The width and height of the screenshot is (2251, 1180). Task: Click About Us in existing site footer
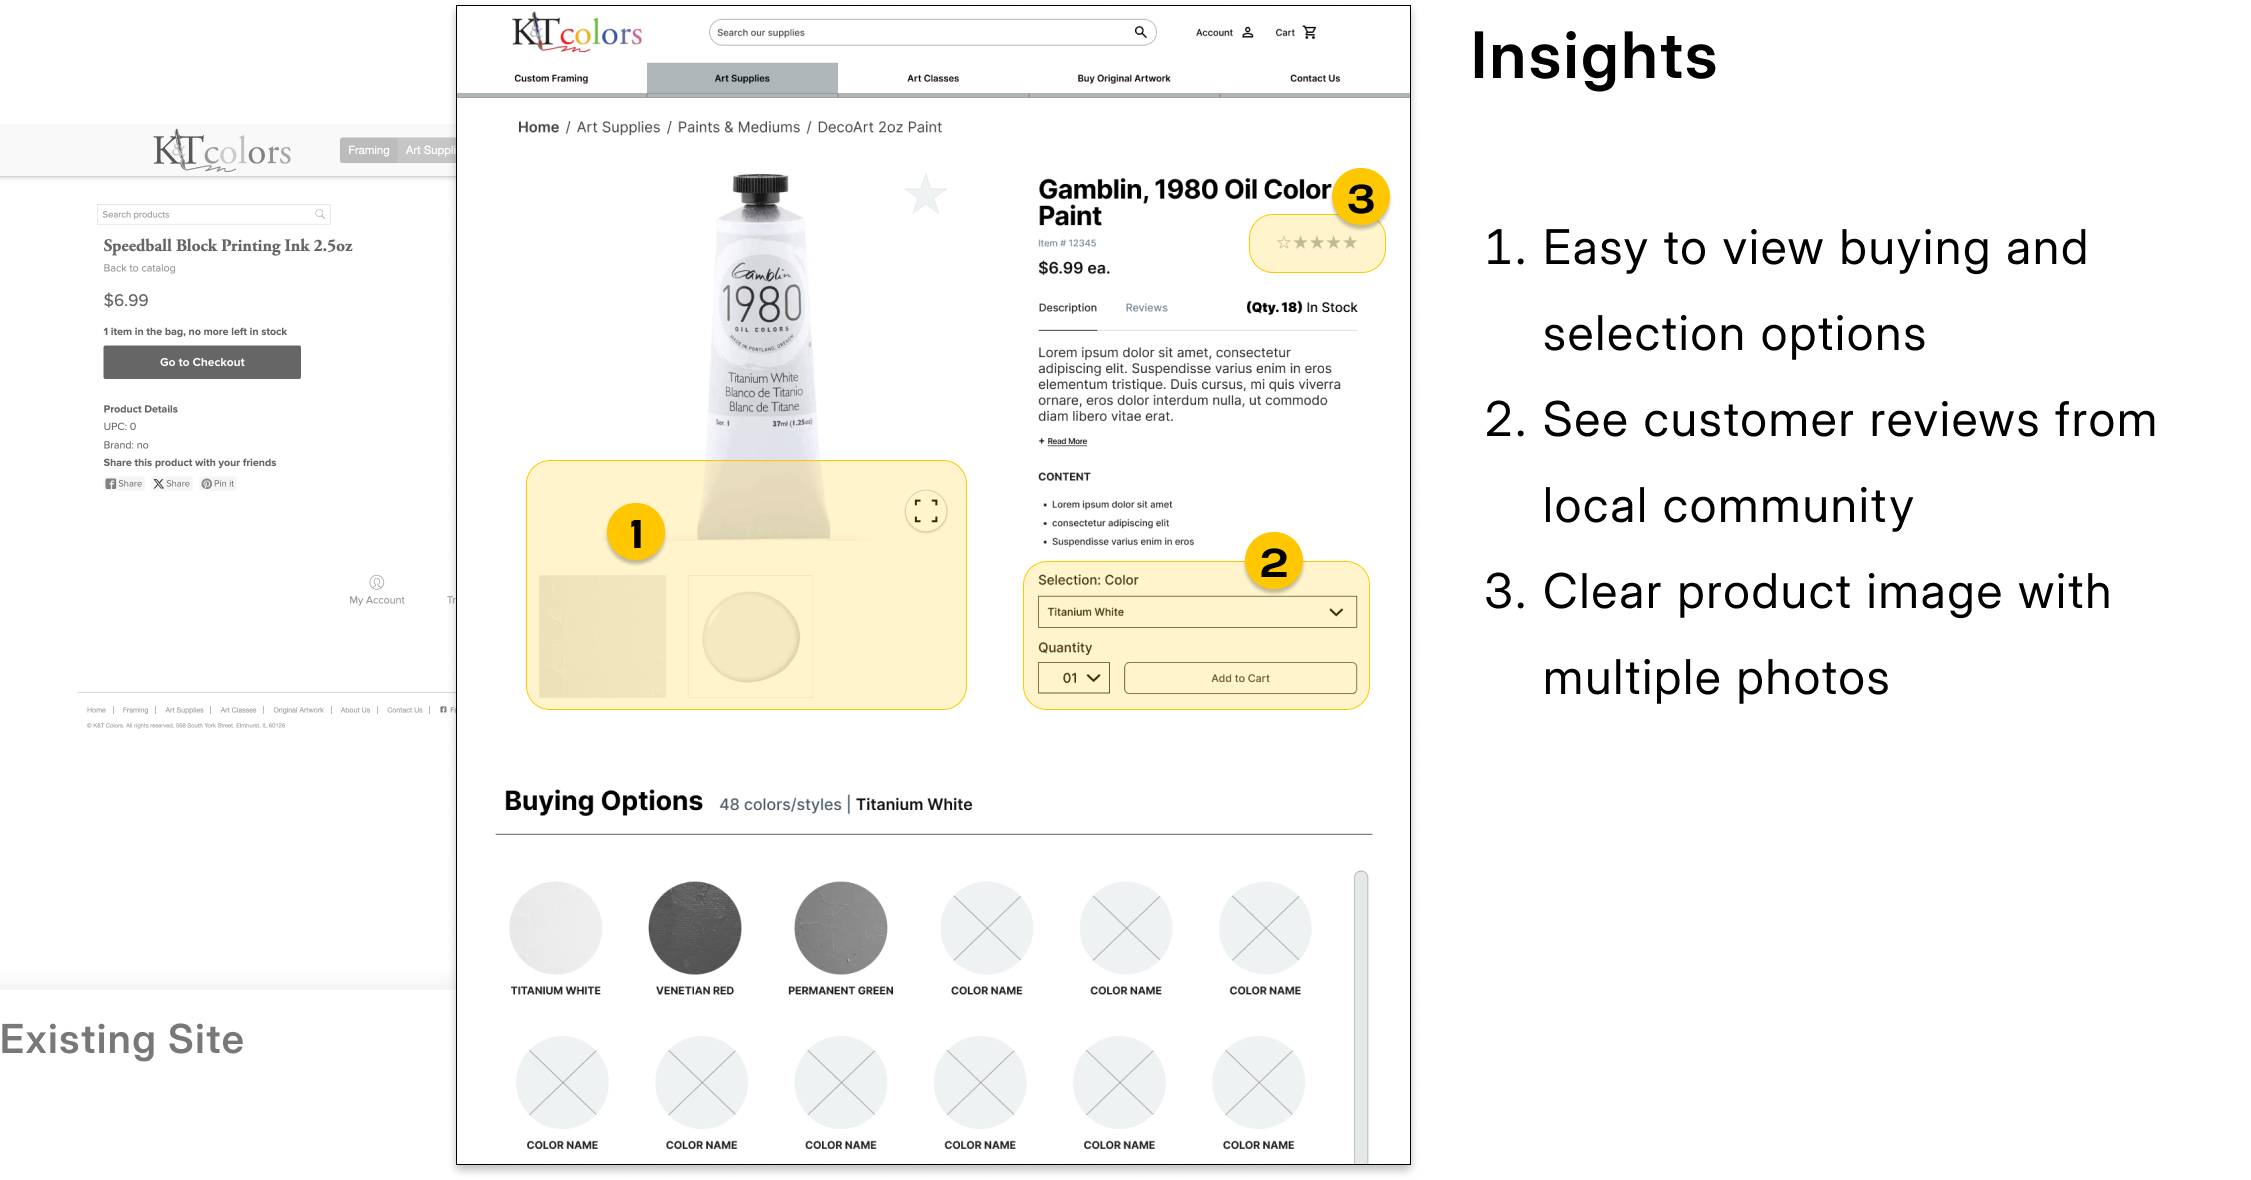click(x=355, y=710)
